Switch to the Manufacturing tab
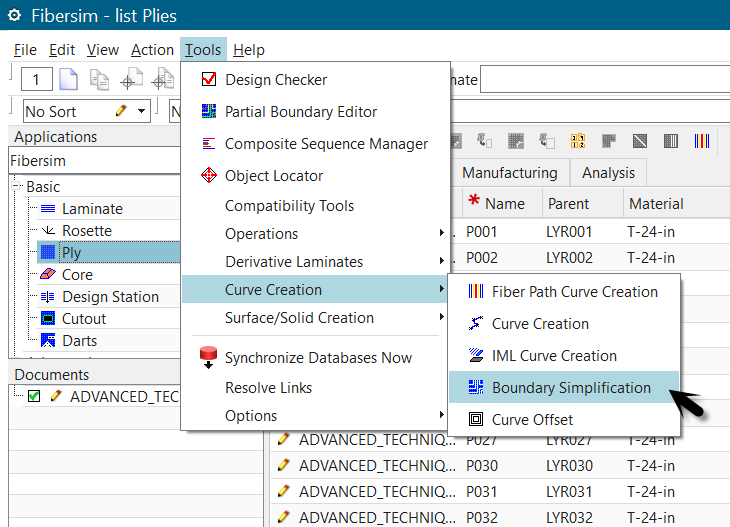The image size is (730, 527). 509,173
